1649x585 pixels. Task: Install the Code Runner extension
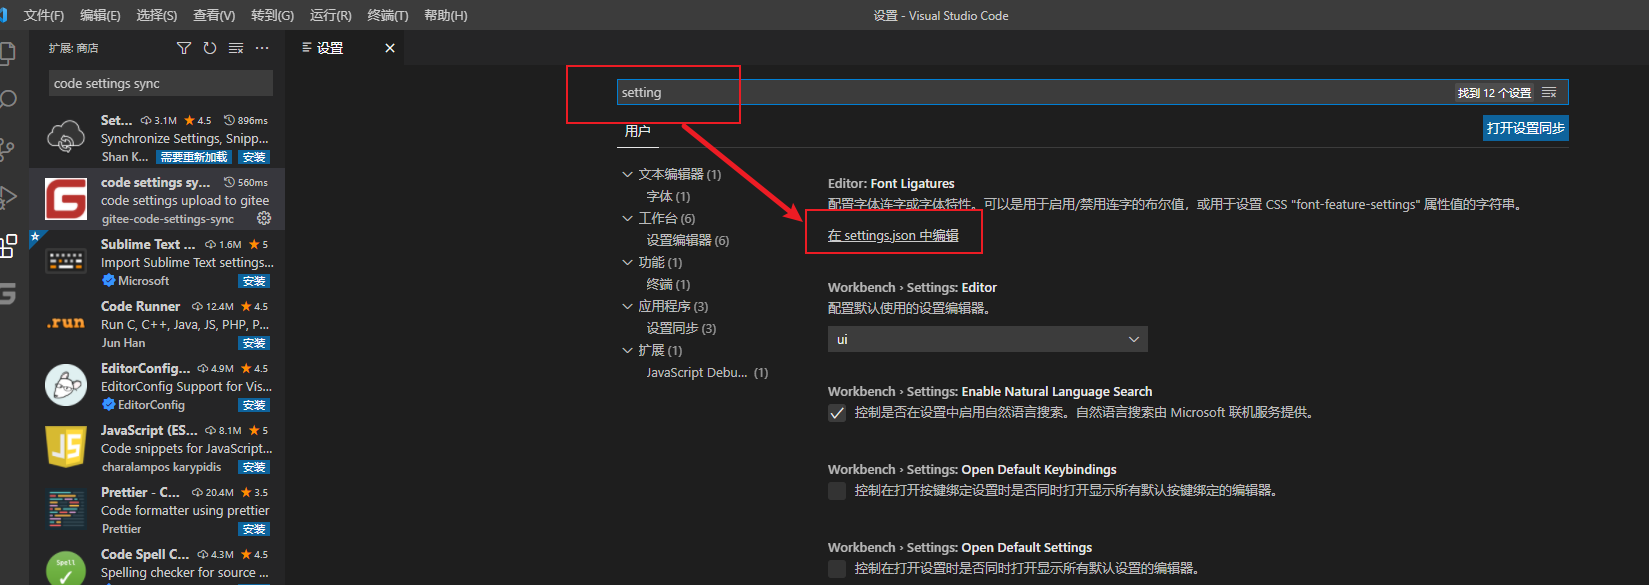pos(254,343)
